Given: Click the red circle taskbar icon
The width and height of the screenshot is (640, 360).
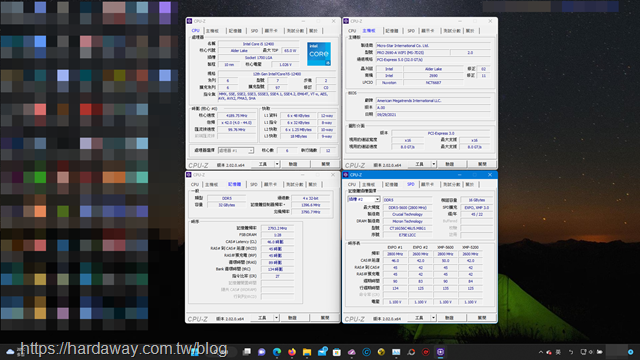Looking at the screenshot, I should 426,352.
